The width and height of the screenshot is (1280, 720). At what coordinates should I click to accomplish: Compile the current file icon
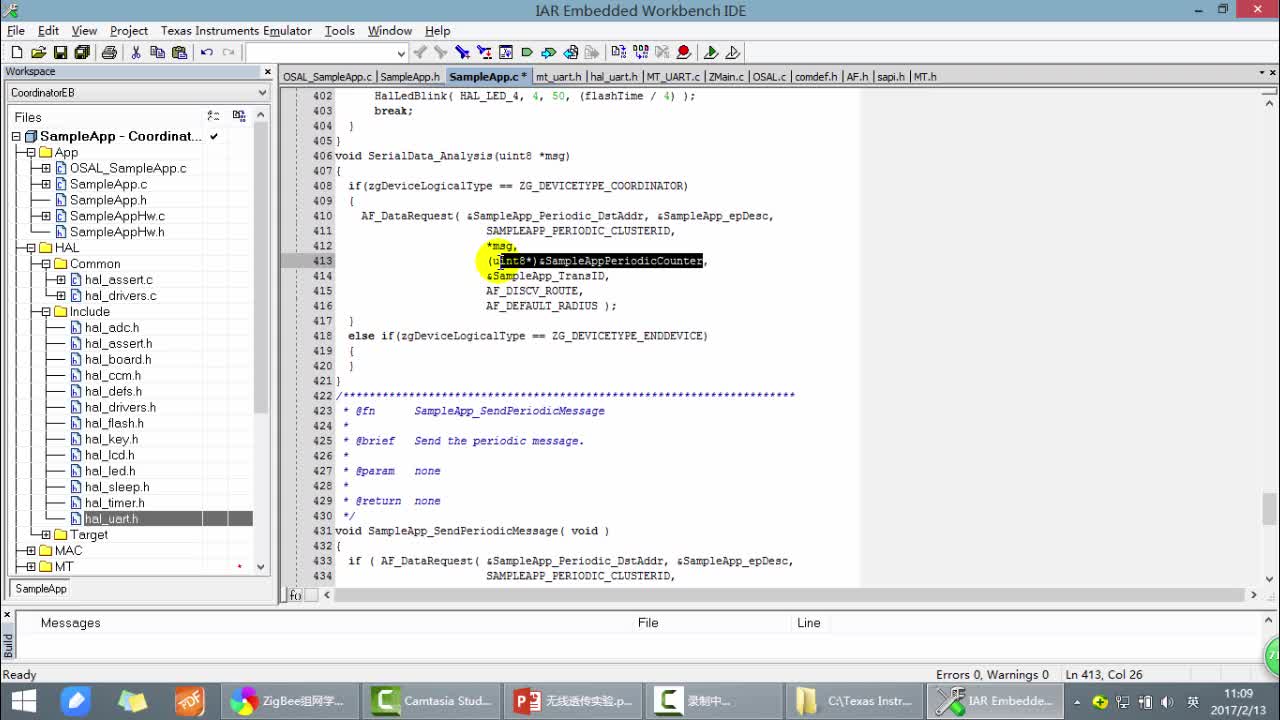pyautogui.click(x=618, y=52)
